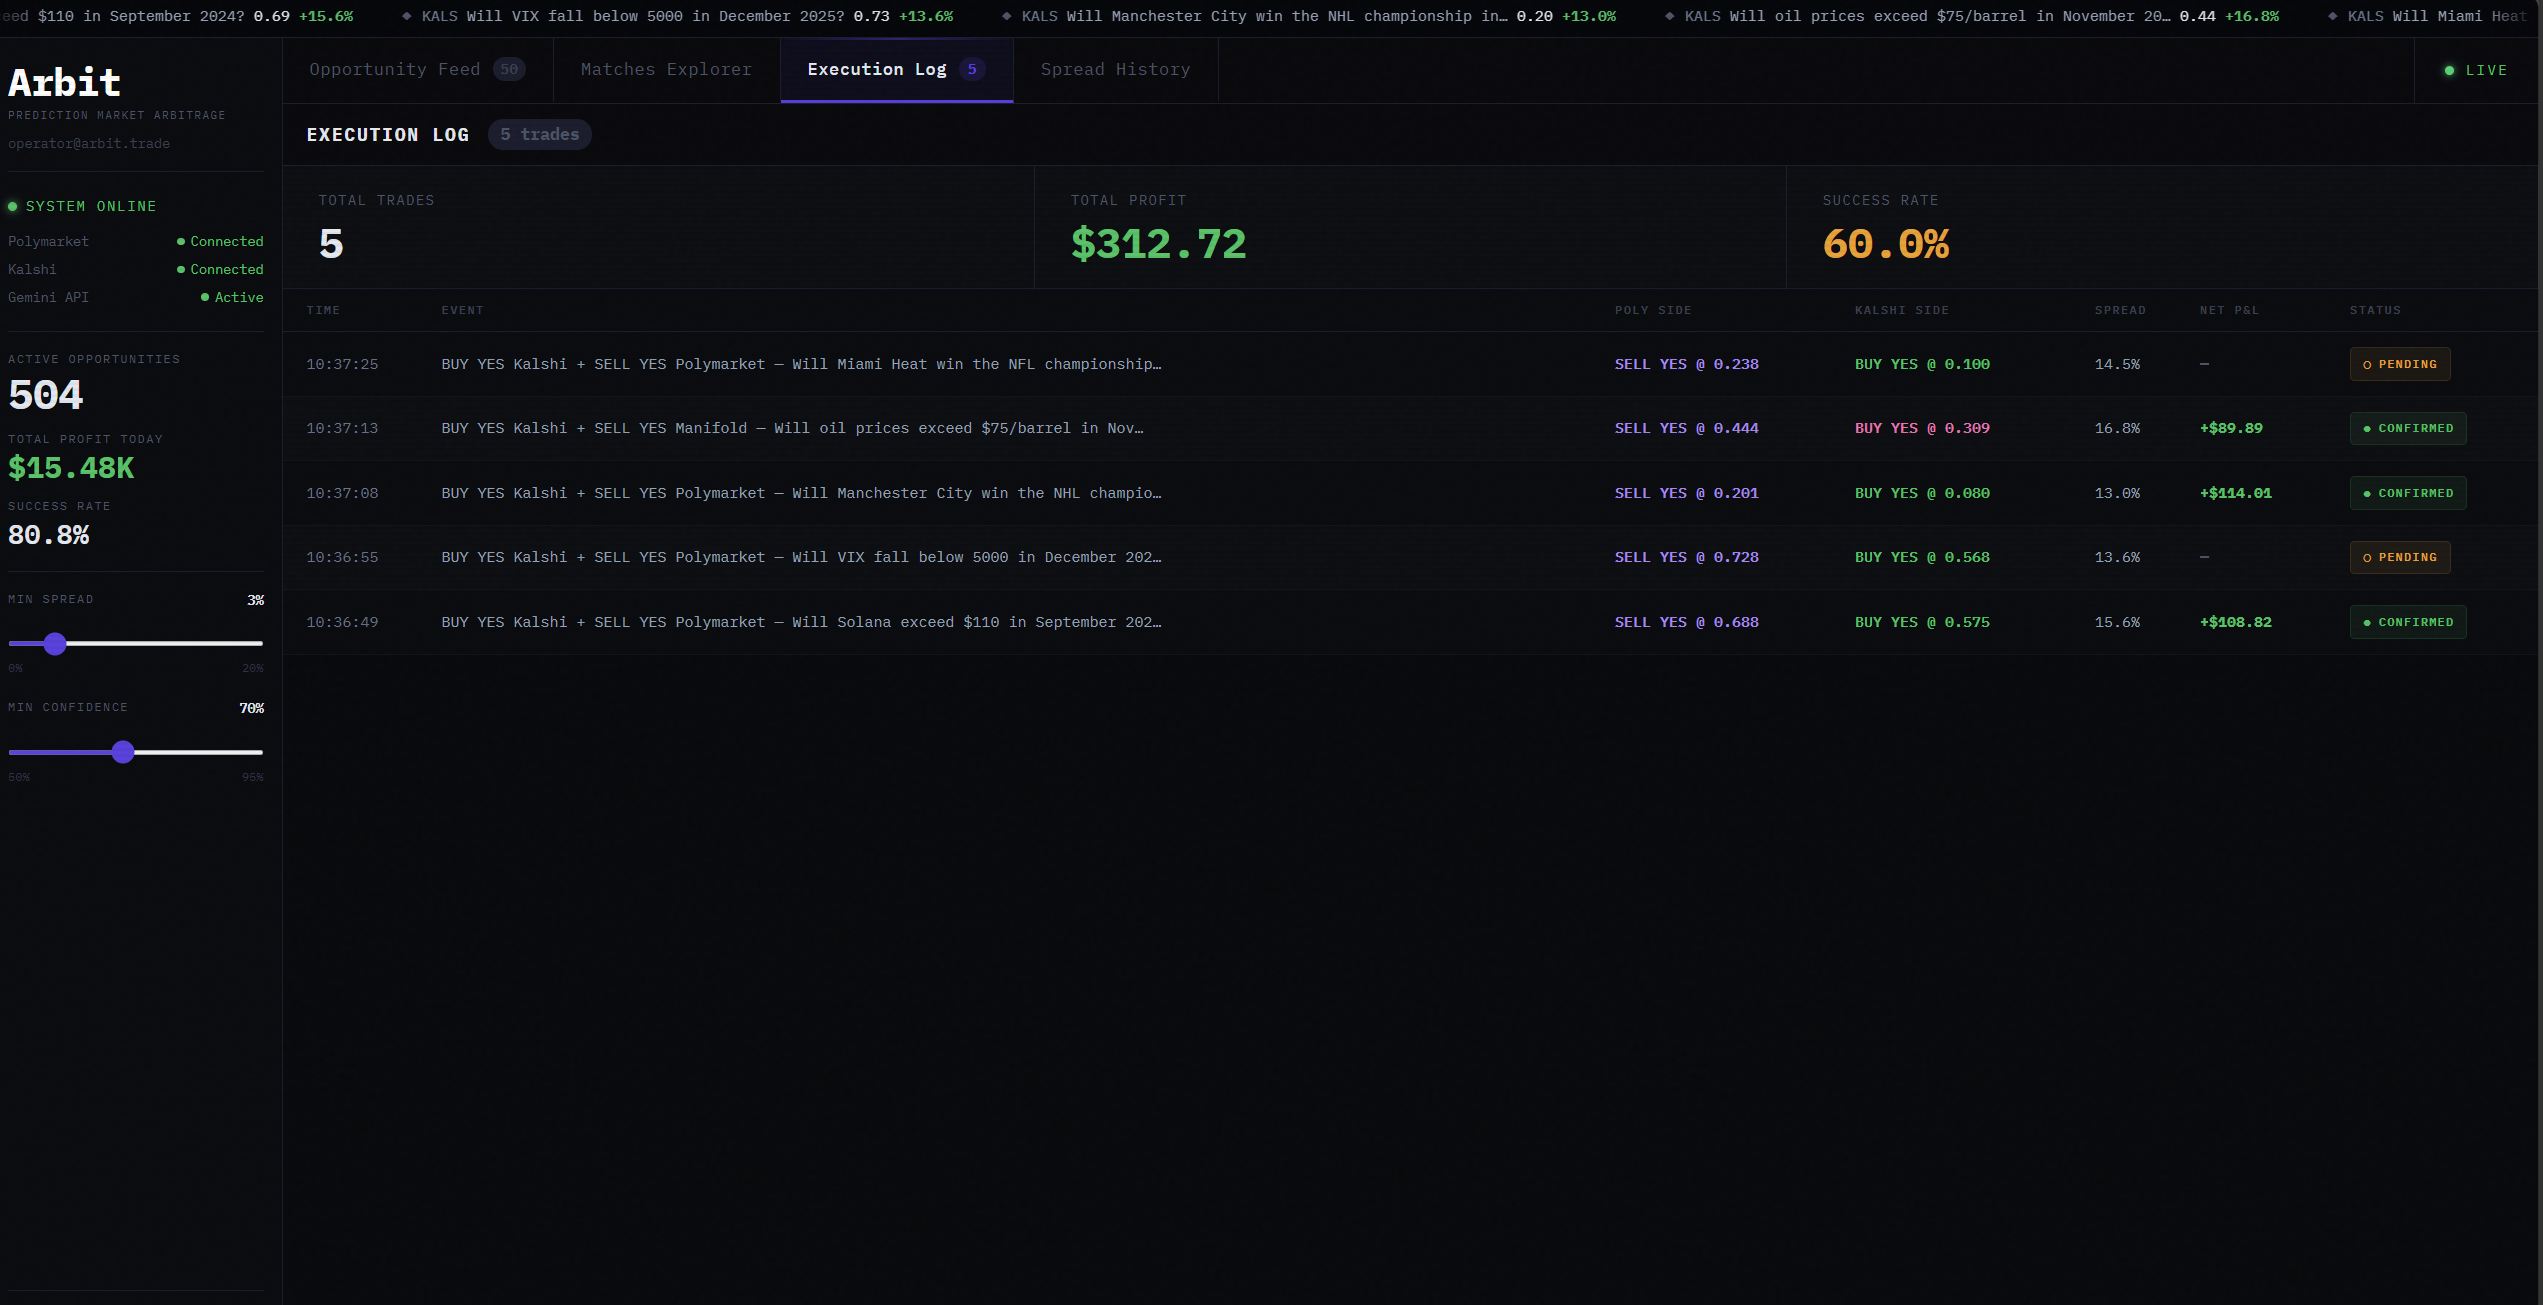Click Kalshi Connected status indicator
Screen dimensions: 2543x1305
pyautogui.click(x=220, y=270)
